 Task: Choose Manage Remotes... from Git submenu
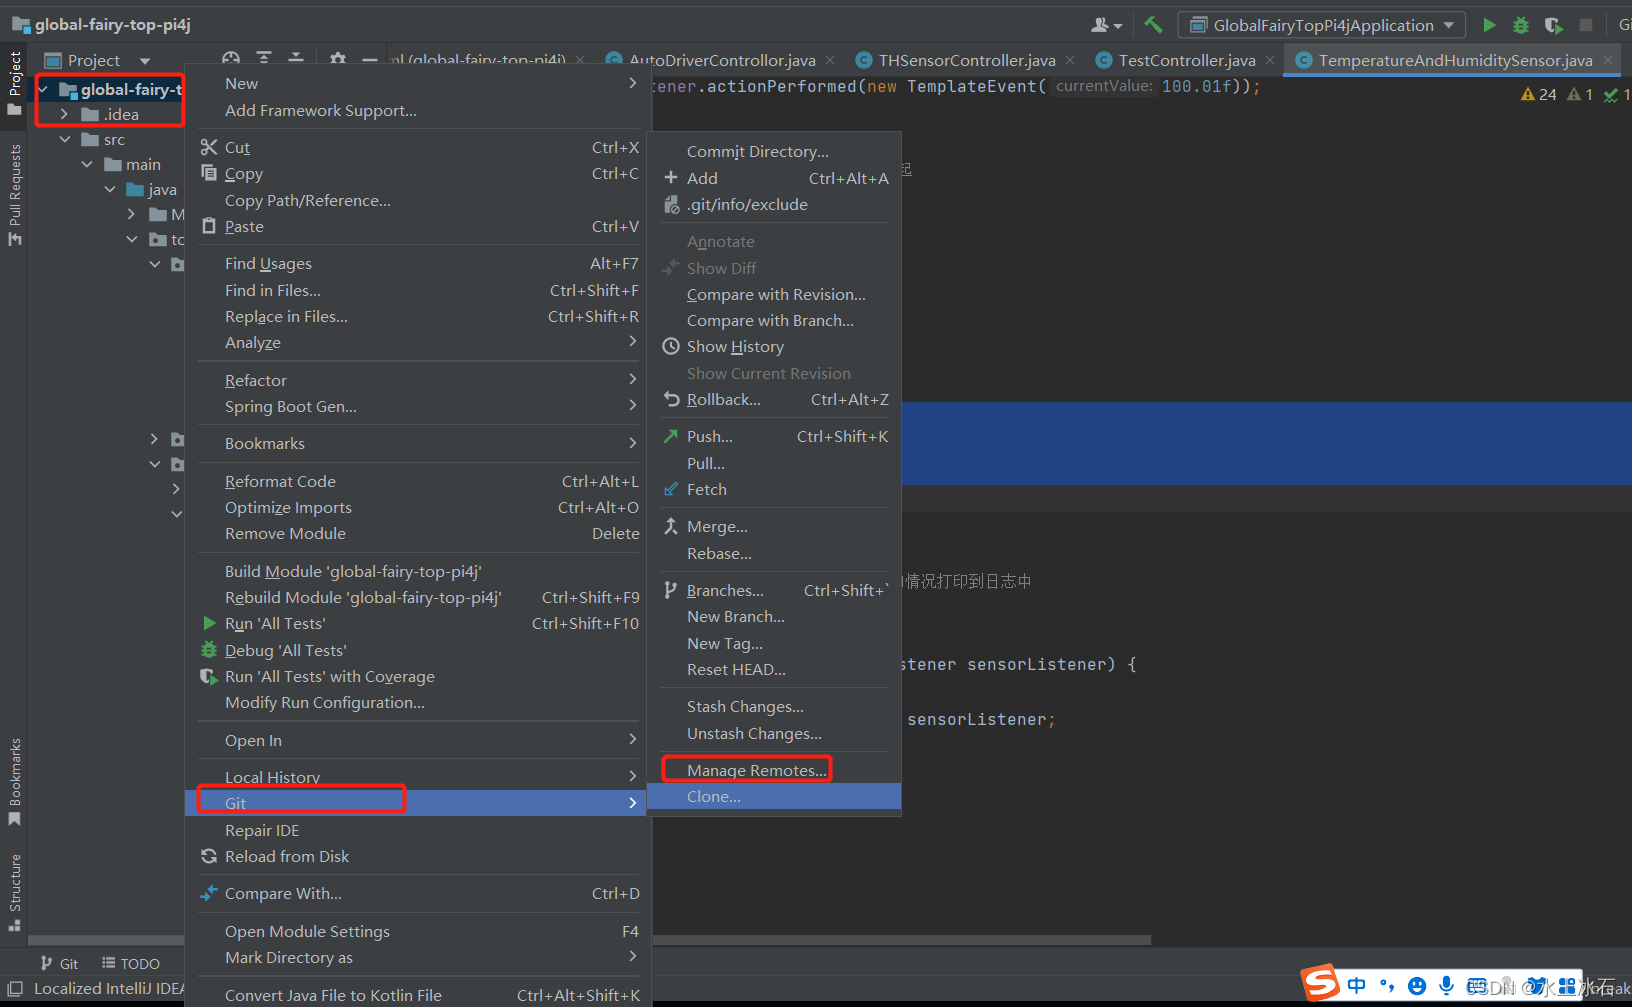pyautogui.click(x=774, y=770)
